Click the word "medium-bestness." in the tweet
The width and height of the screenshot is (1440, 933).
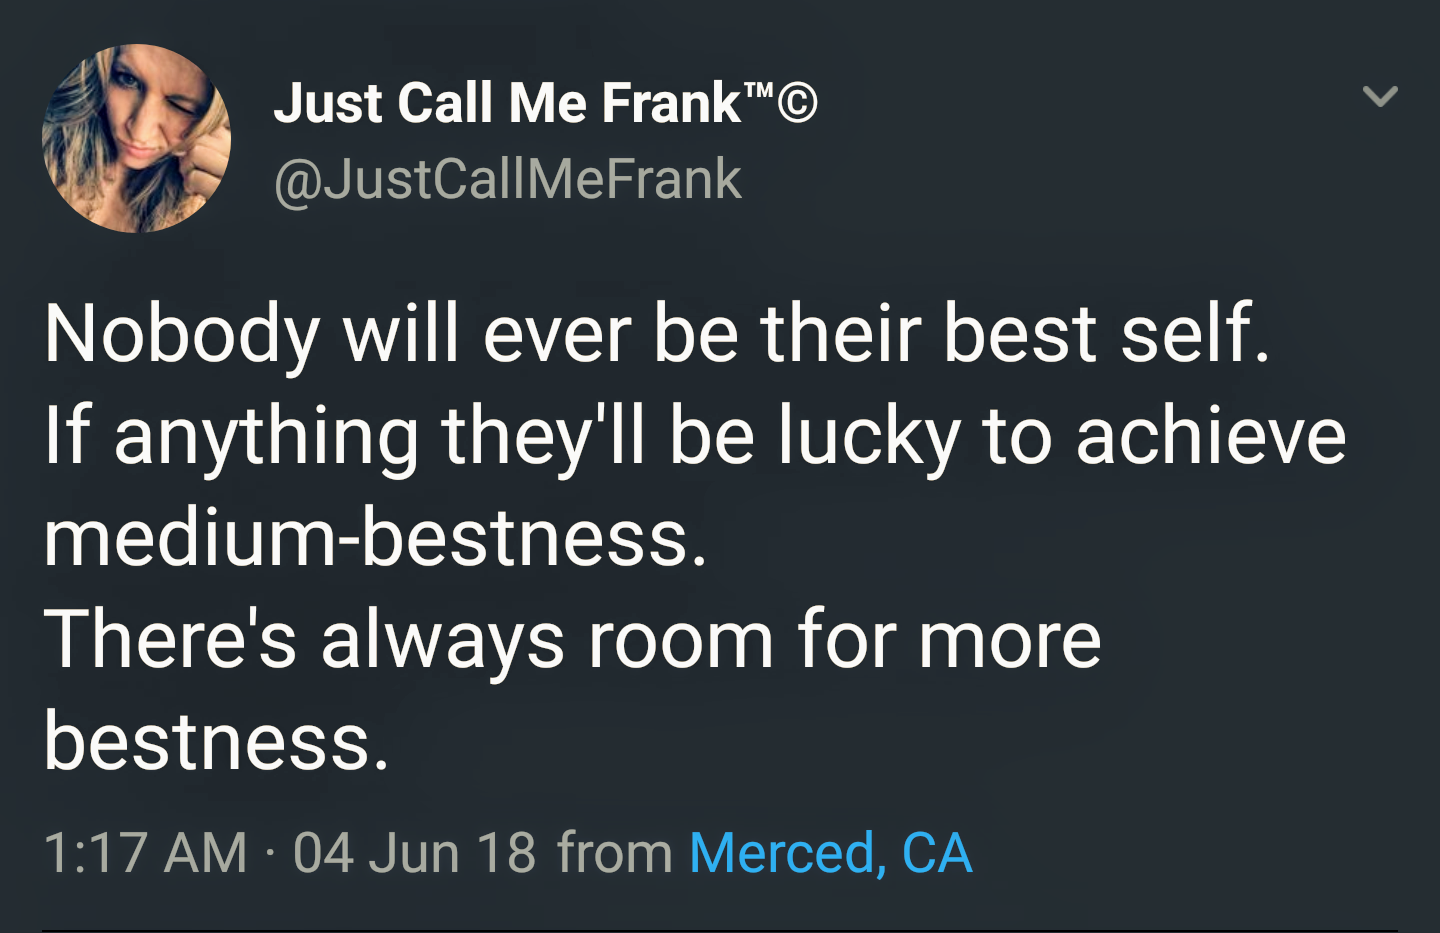click(375, 539)
